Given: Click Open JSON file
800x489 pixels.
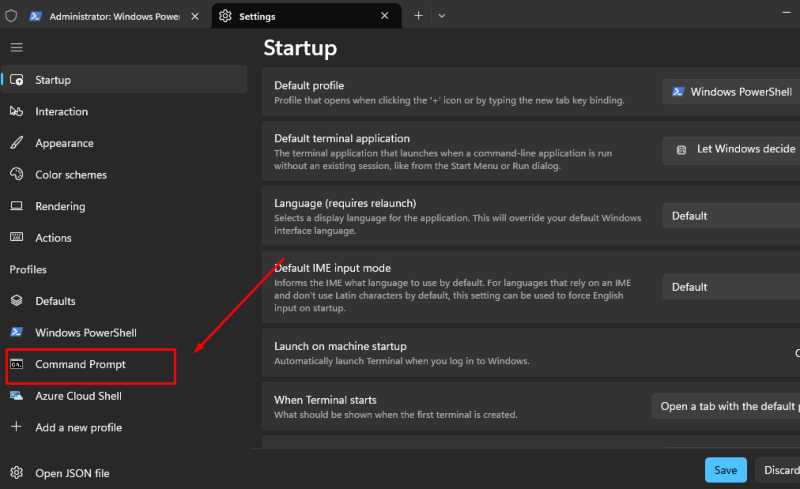Looking at the screenshot, I should click(124, 473).
